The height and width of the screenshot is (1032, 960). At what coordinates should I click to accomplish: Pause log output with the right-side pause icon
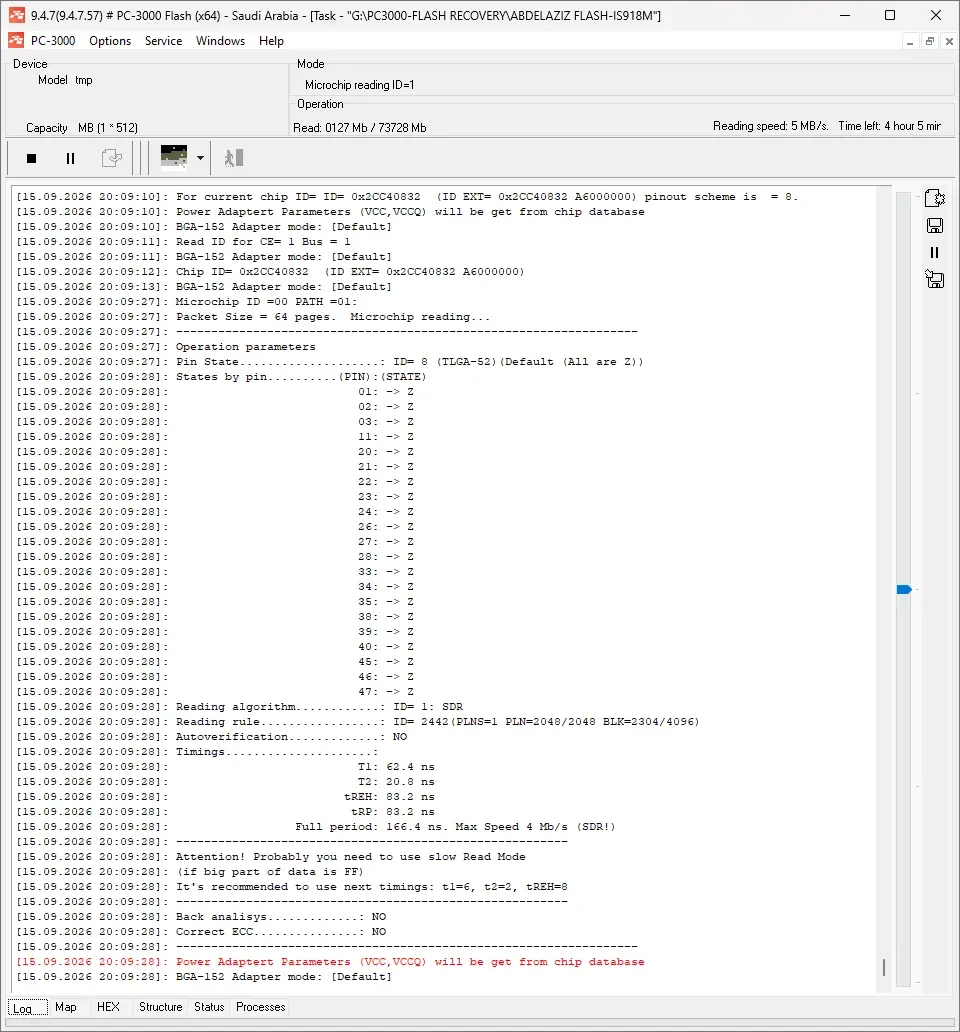click(934, 253)
